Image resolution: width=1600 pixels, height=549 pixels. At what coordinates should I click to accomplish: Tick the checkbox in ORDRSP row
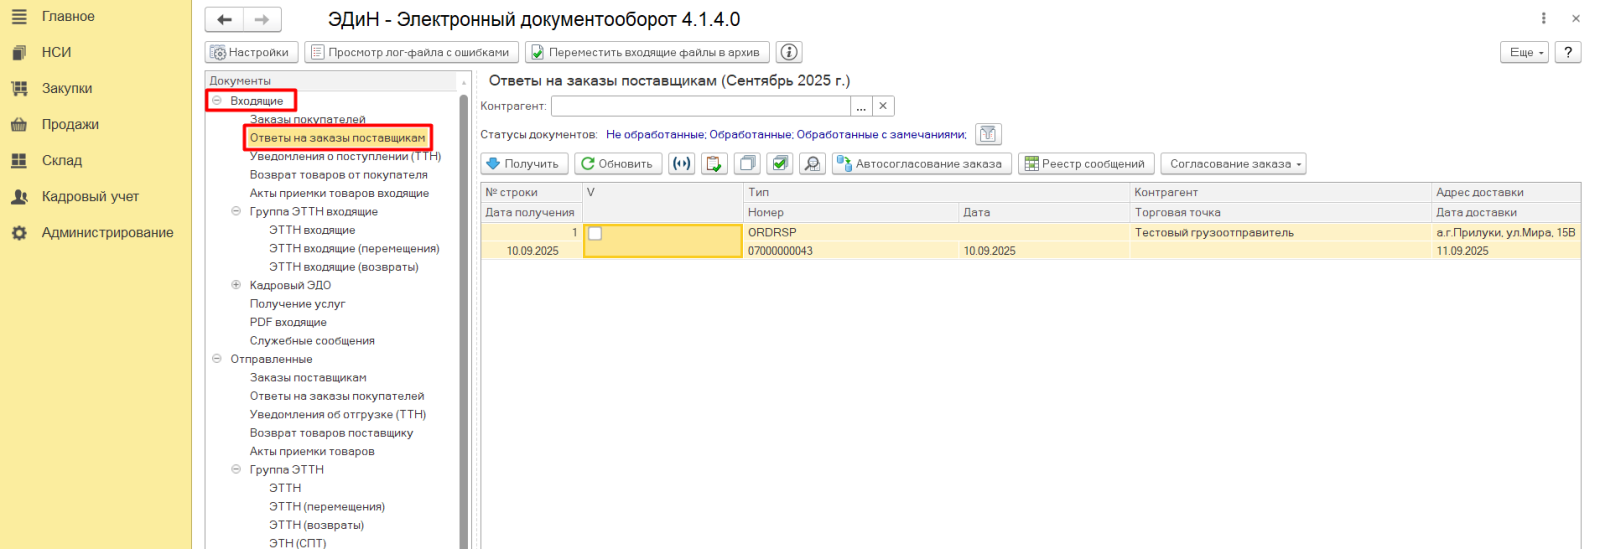(x=595, y=233)
